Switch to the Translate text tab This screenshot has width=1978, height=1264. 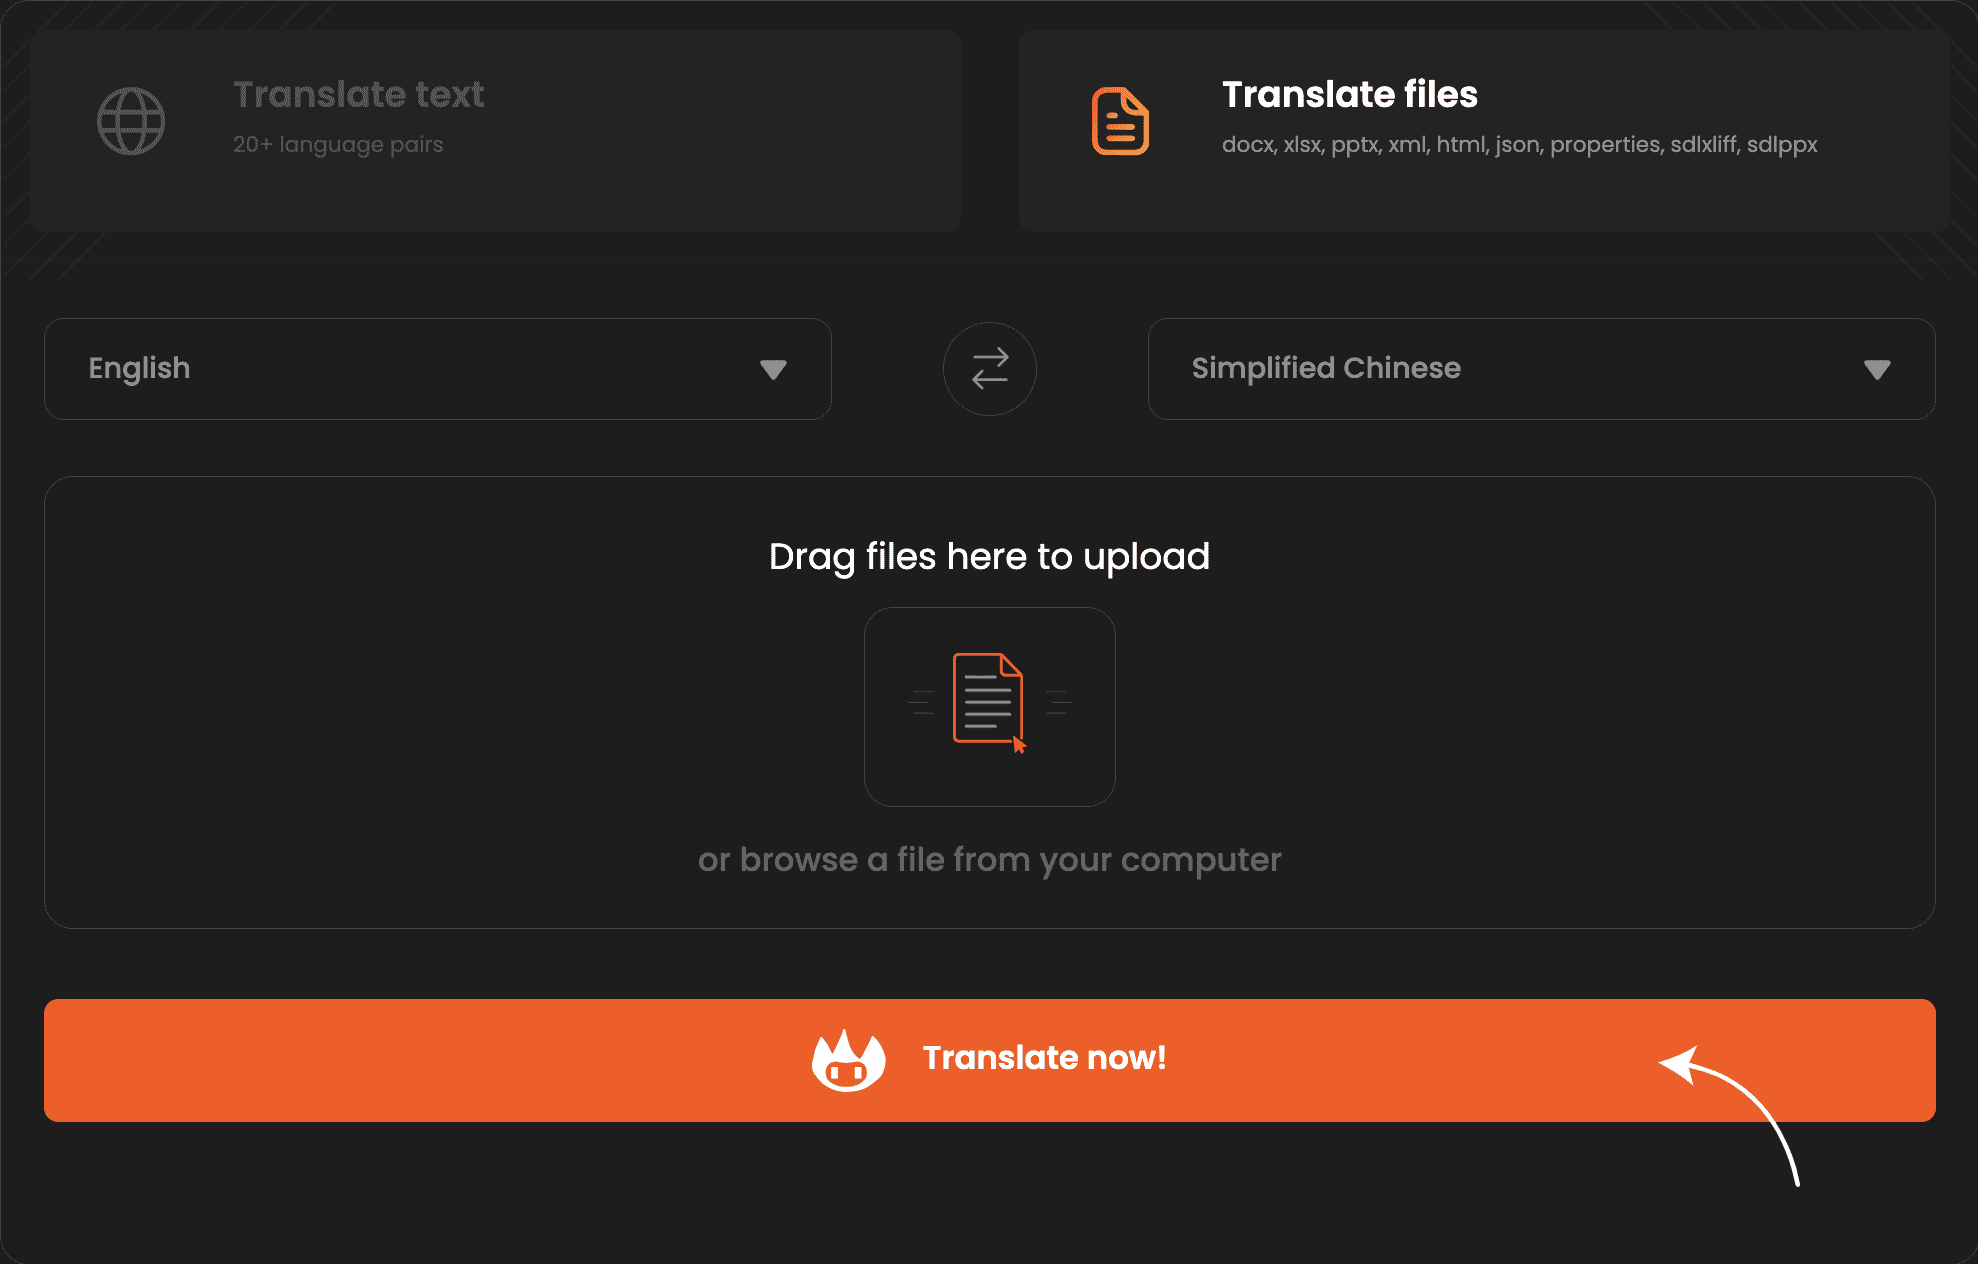click(358, 95)
